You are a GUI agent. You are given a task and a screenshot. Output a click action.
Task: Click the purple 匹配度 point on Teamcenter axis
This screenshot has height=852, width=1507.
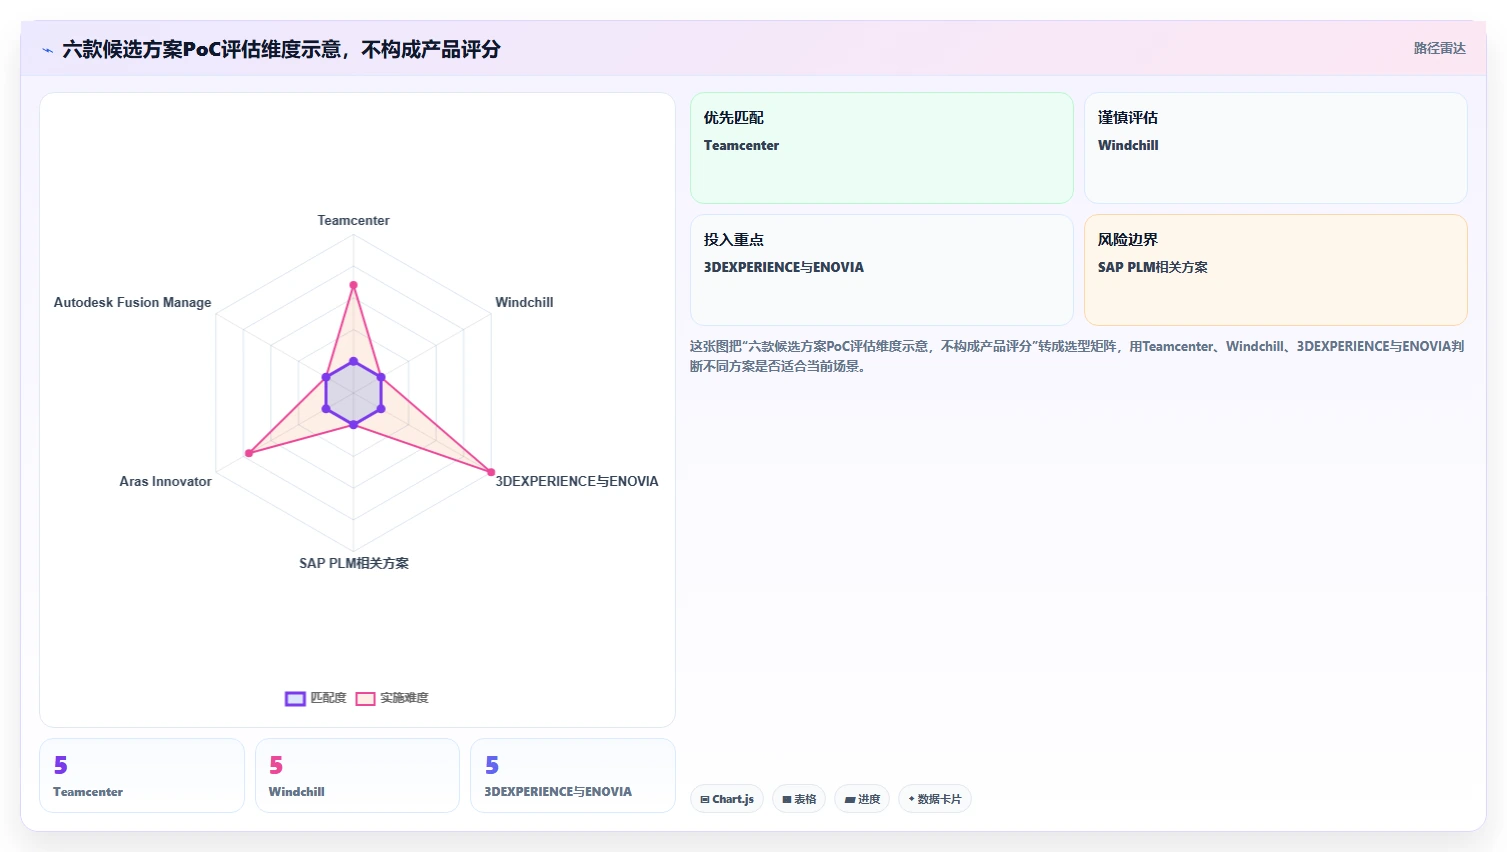point(353,361)
